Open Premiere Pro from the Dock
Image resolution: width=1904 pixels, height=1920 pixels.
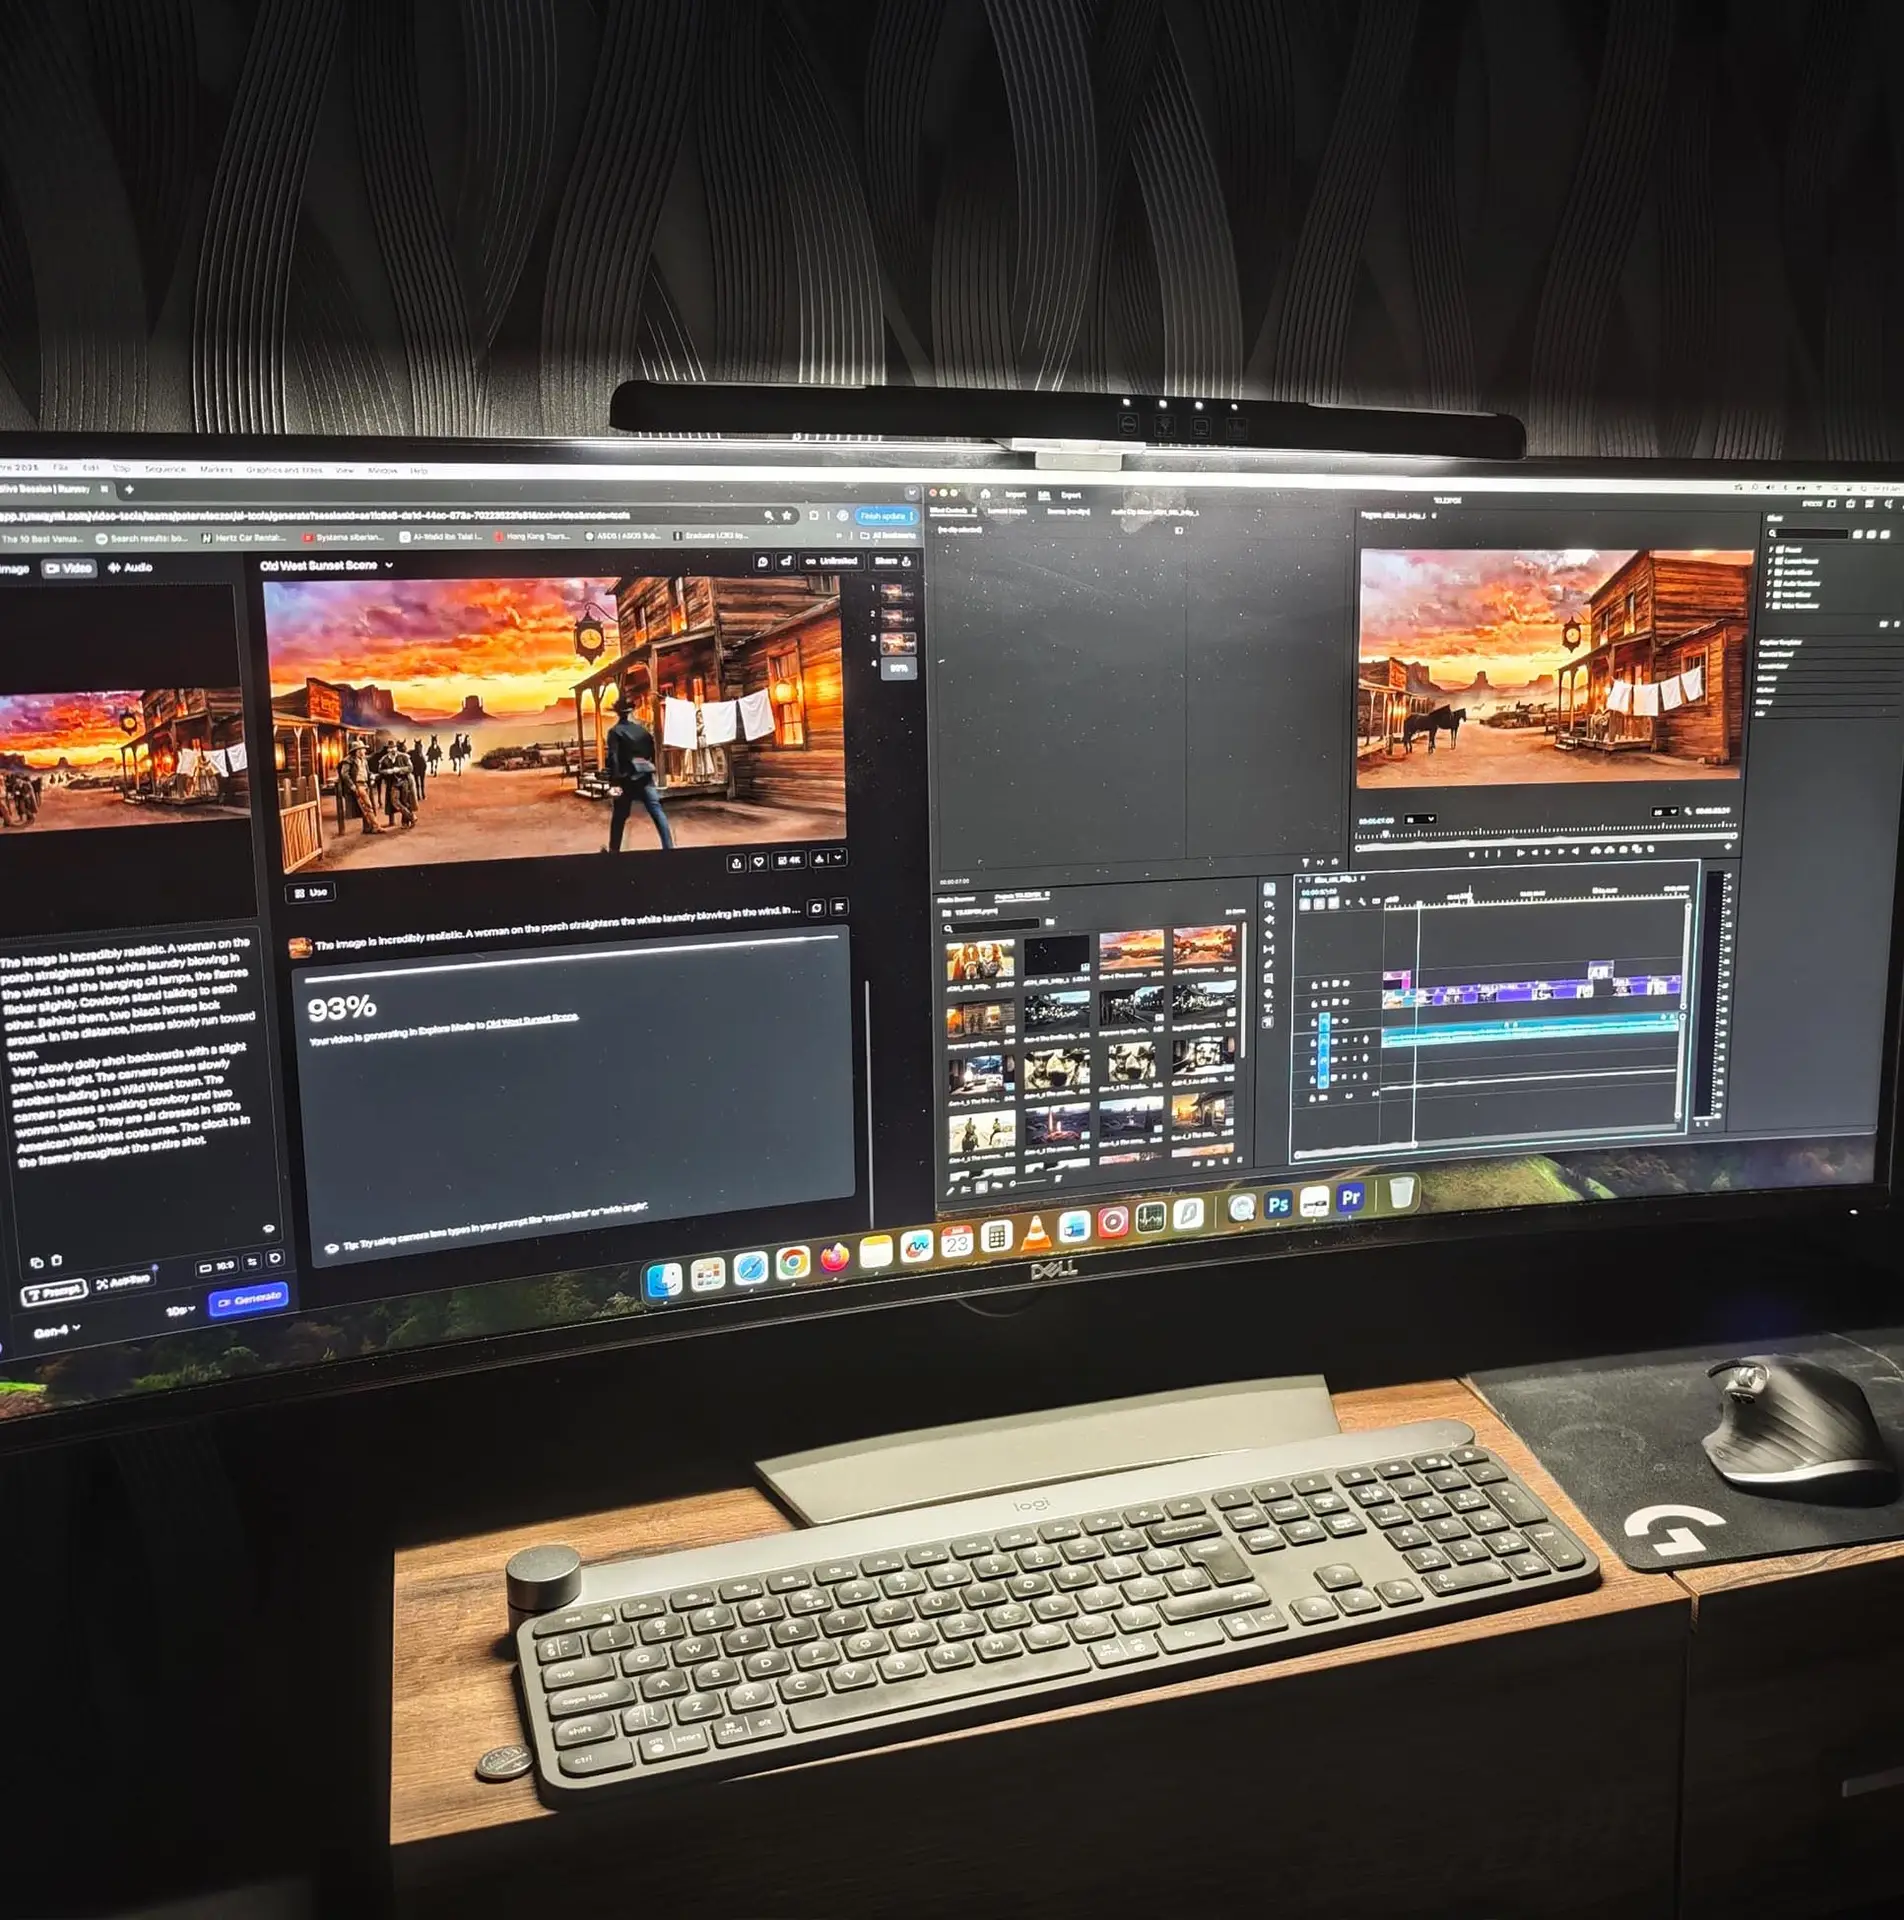(1350, 1198)
